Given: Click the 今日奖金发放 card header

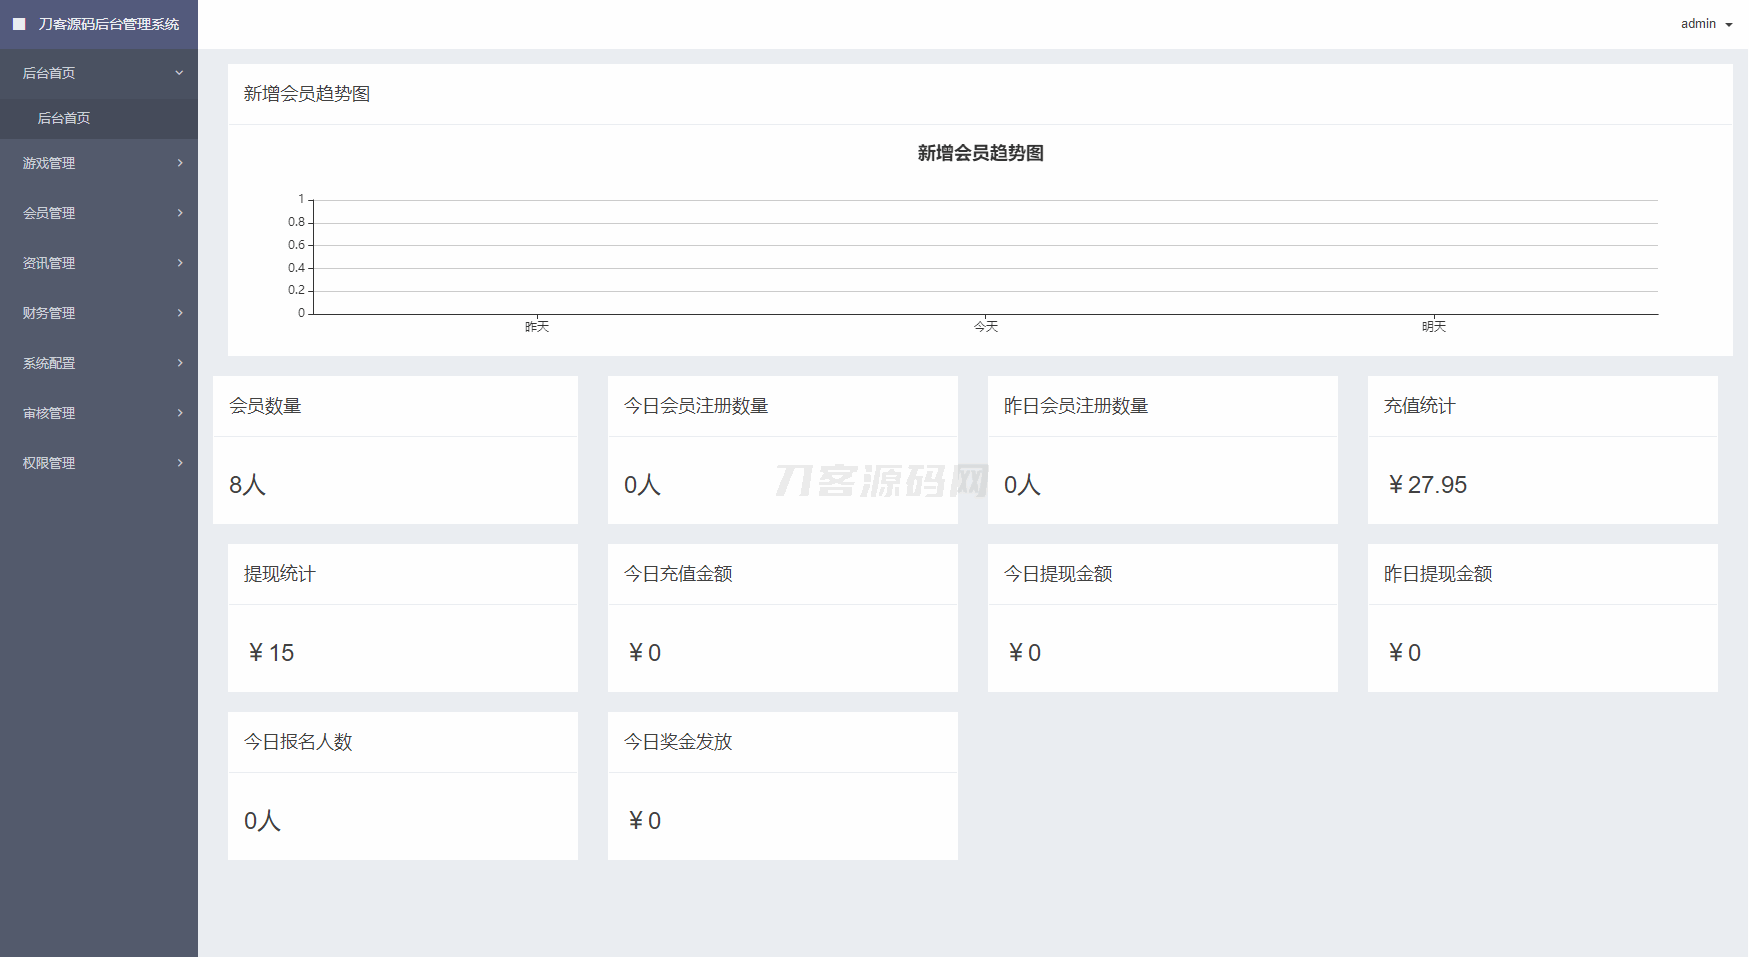Looking at the screenshot, I should click(678, 742).
